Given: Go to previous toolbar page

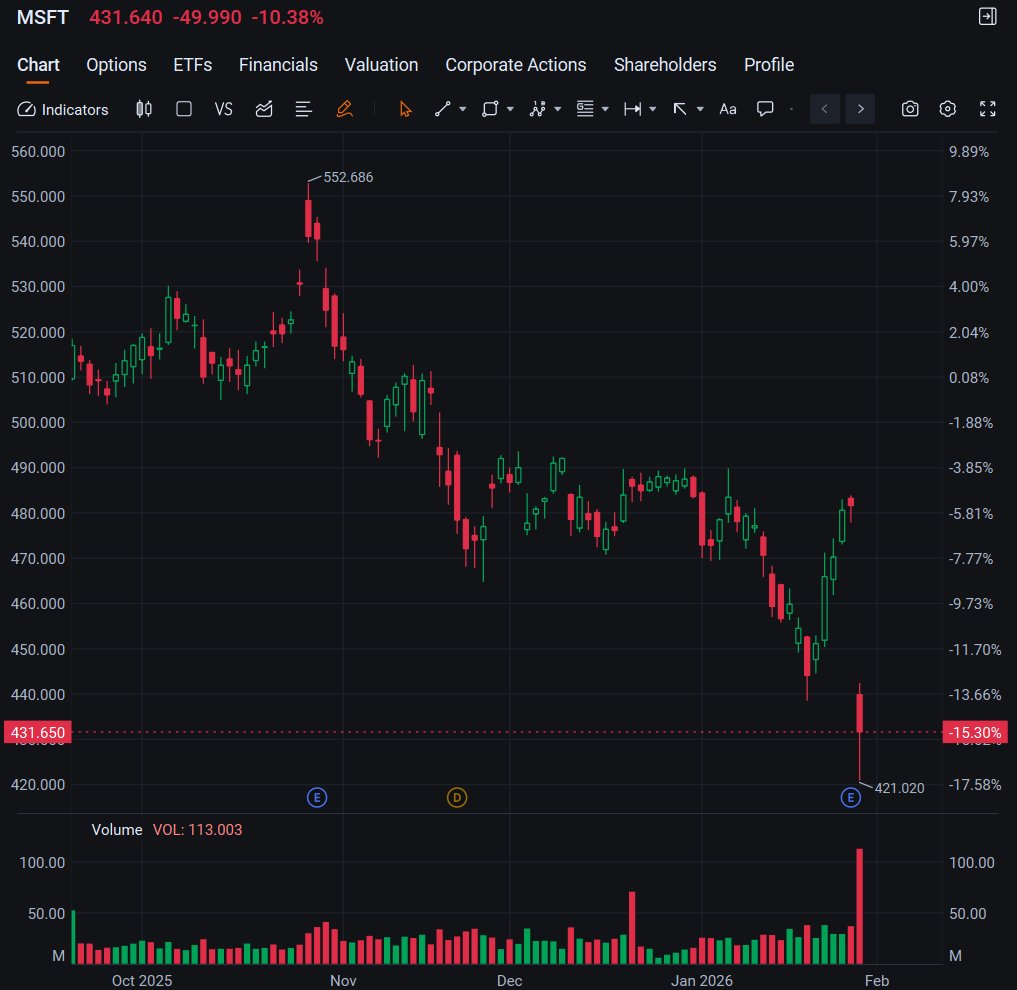Looking at the screenshot, I should [x=825, y=109].
